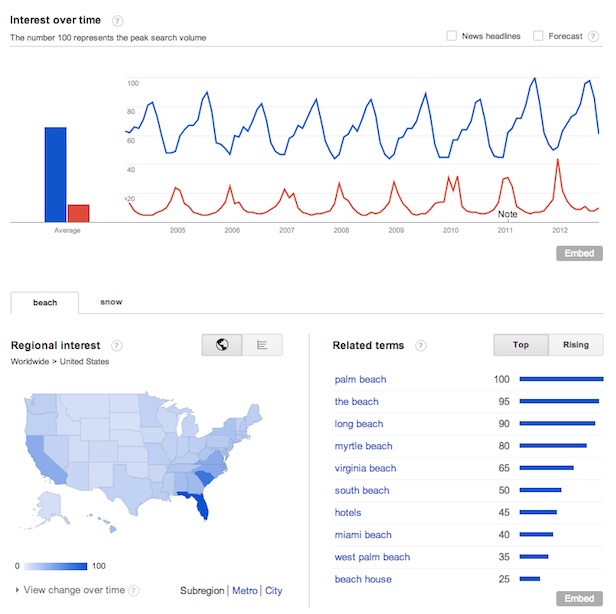The height and width of the screenshot is (614, 616).
Task: Click the Embed button below the chart
Action: coord(579,254)
